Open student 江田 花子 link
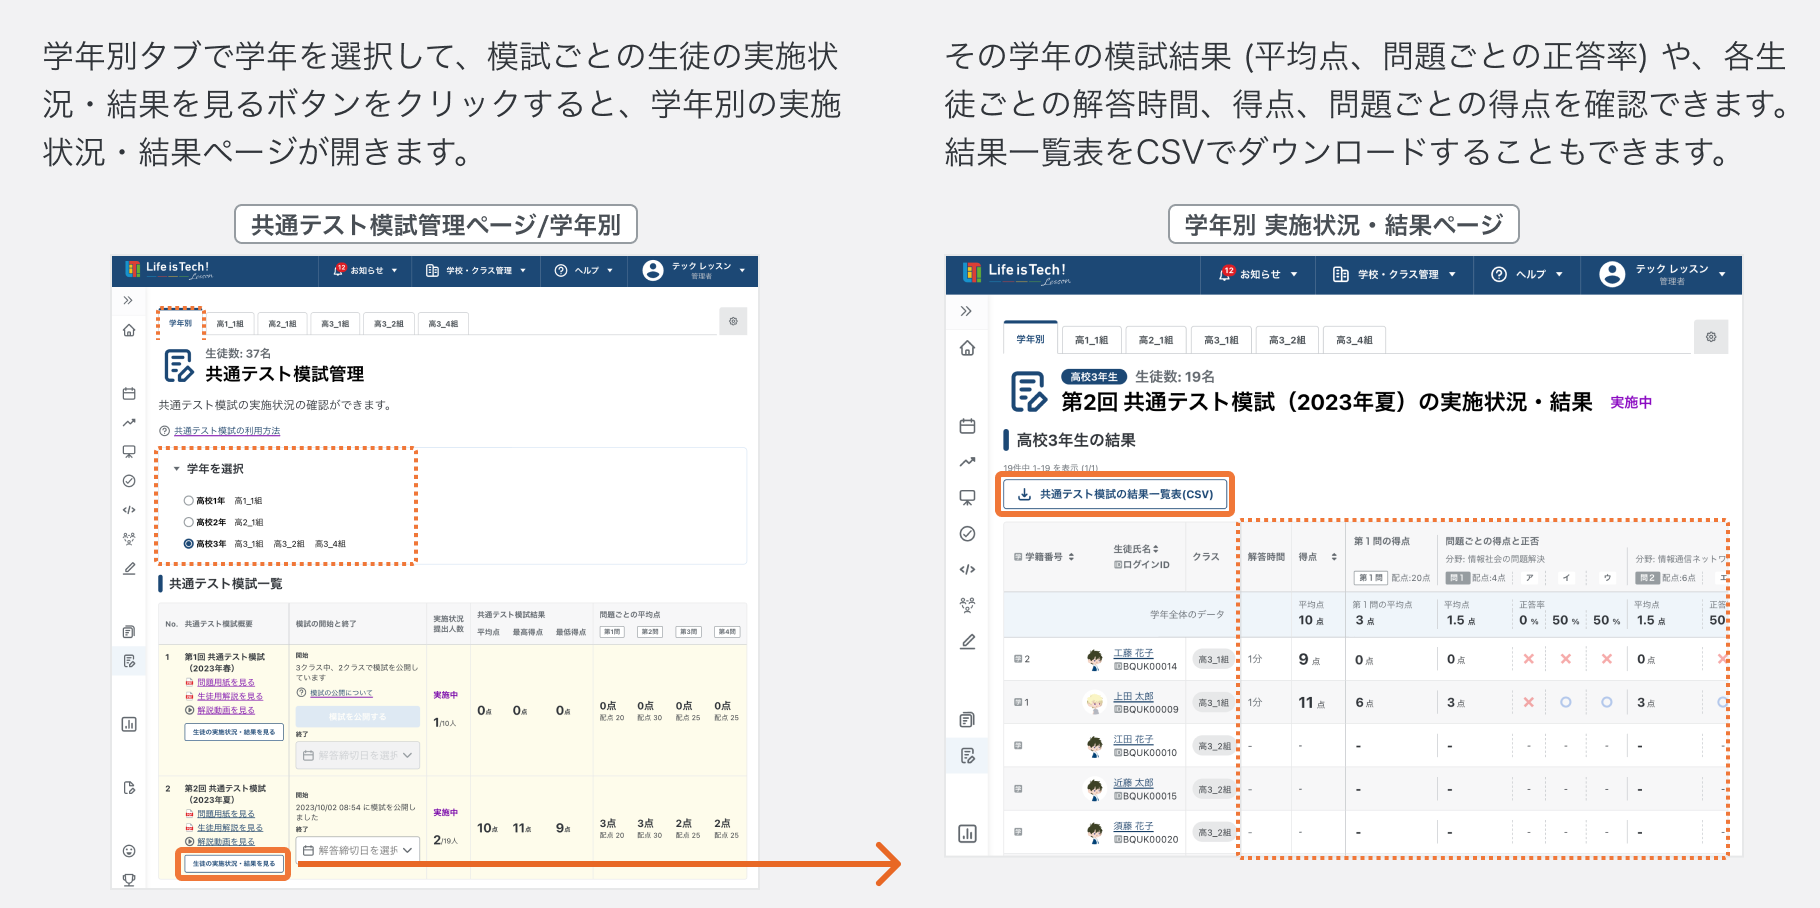The image size is (1820, 908). tap(1133, 739)
